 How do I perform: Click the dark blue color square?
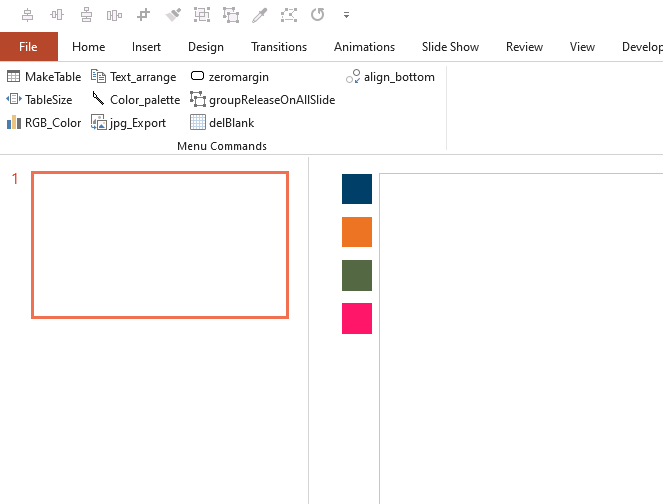pyautogui.click(x=357, y=189)
